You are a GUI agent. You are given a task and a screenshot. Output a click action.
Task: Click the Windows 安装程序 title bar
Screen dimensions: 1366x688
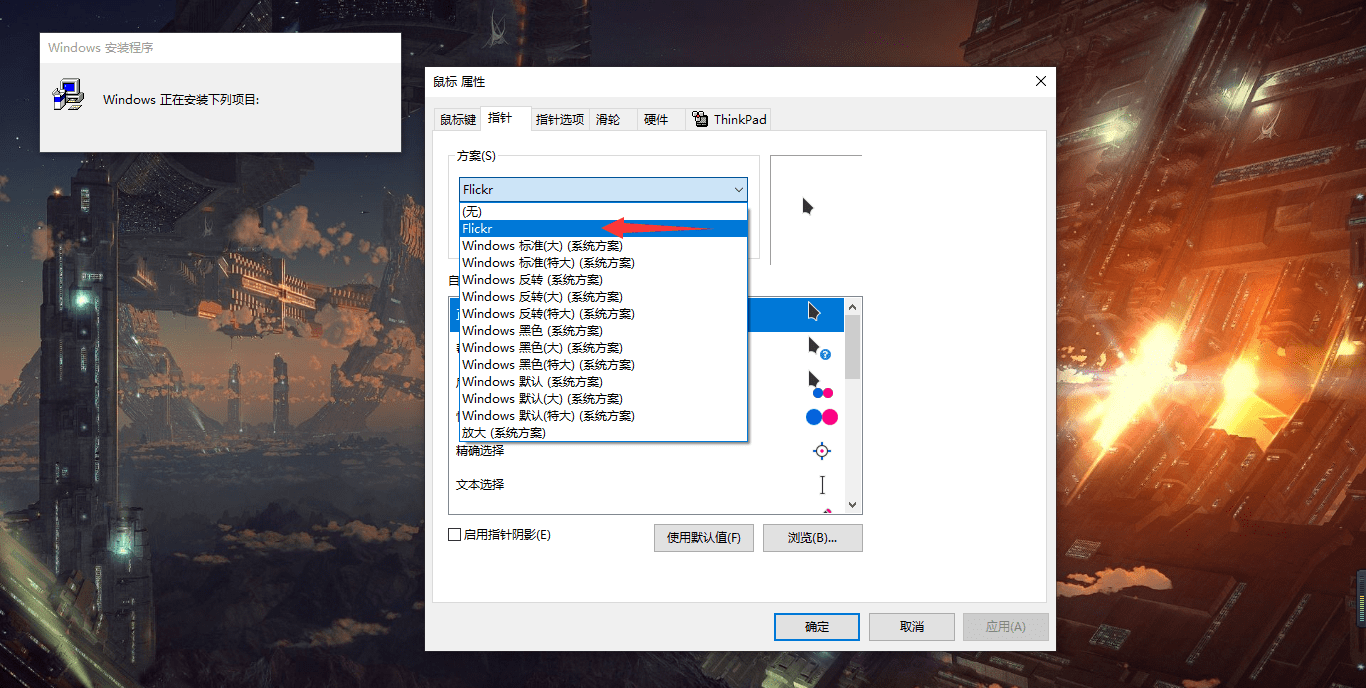220,47
